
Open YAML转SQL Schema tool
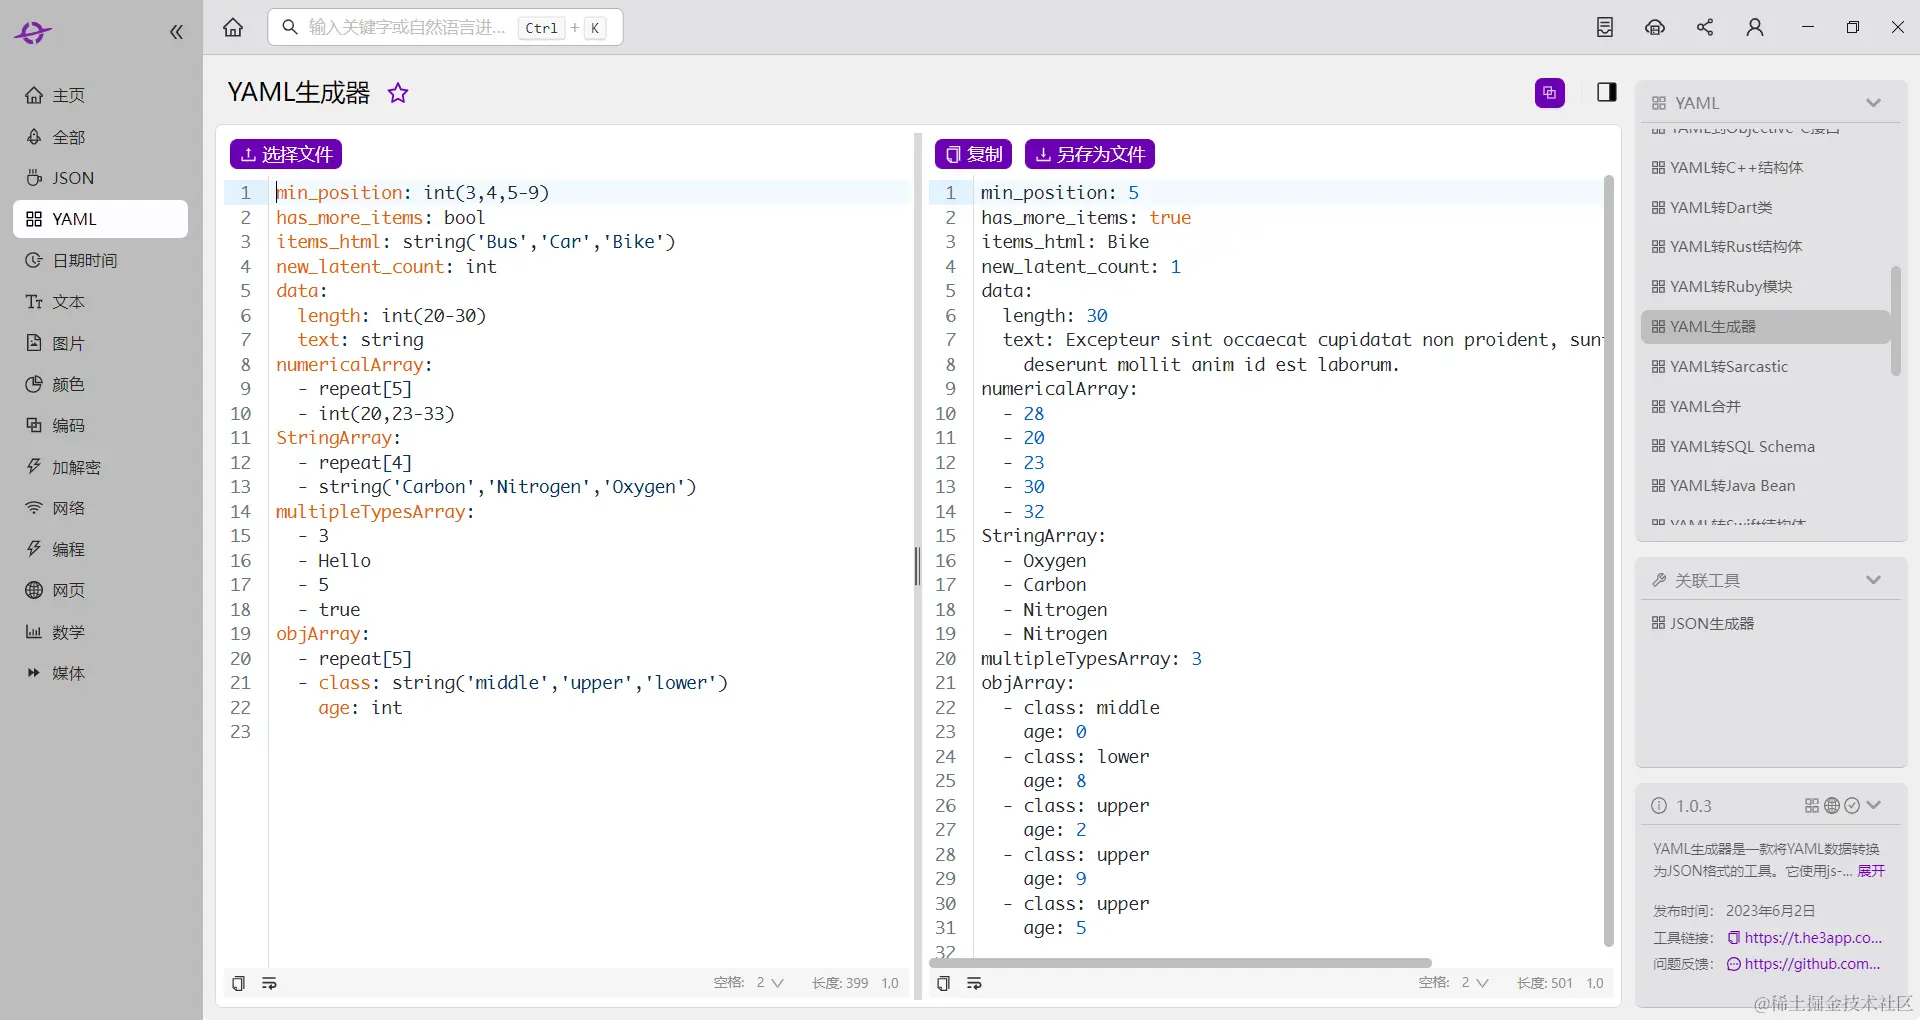1766,447
